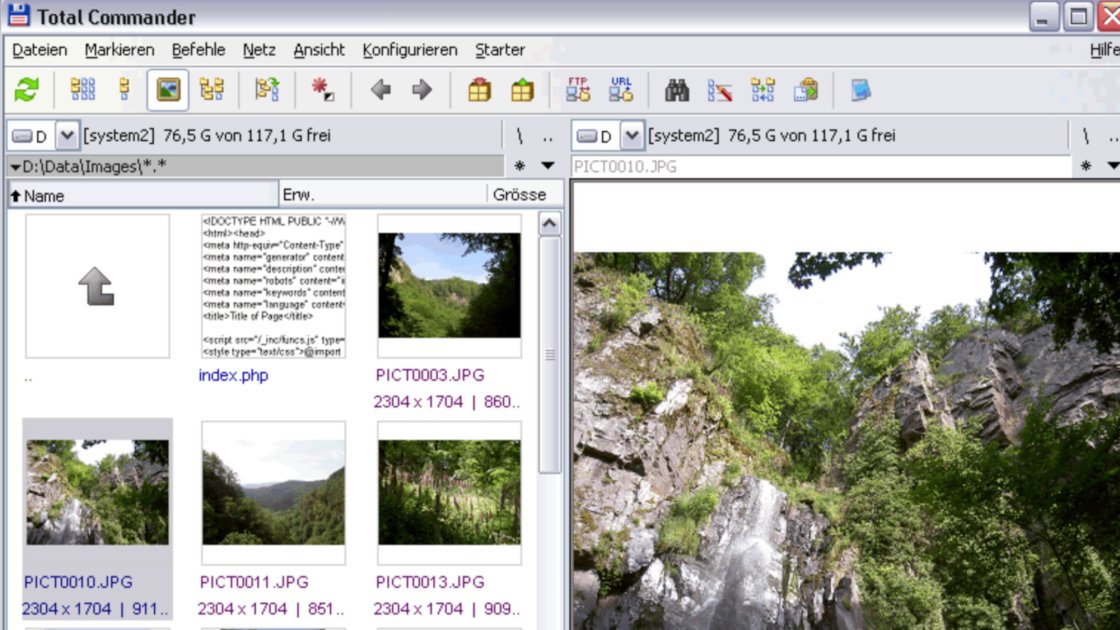
Task: Toggle the thumbnail view mode
Action: [x=166, y=89]
